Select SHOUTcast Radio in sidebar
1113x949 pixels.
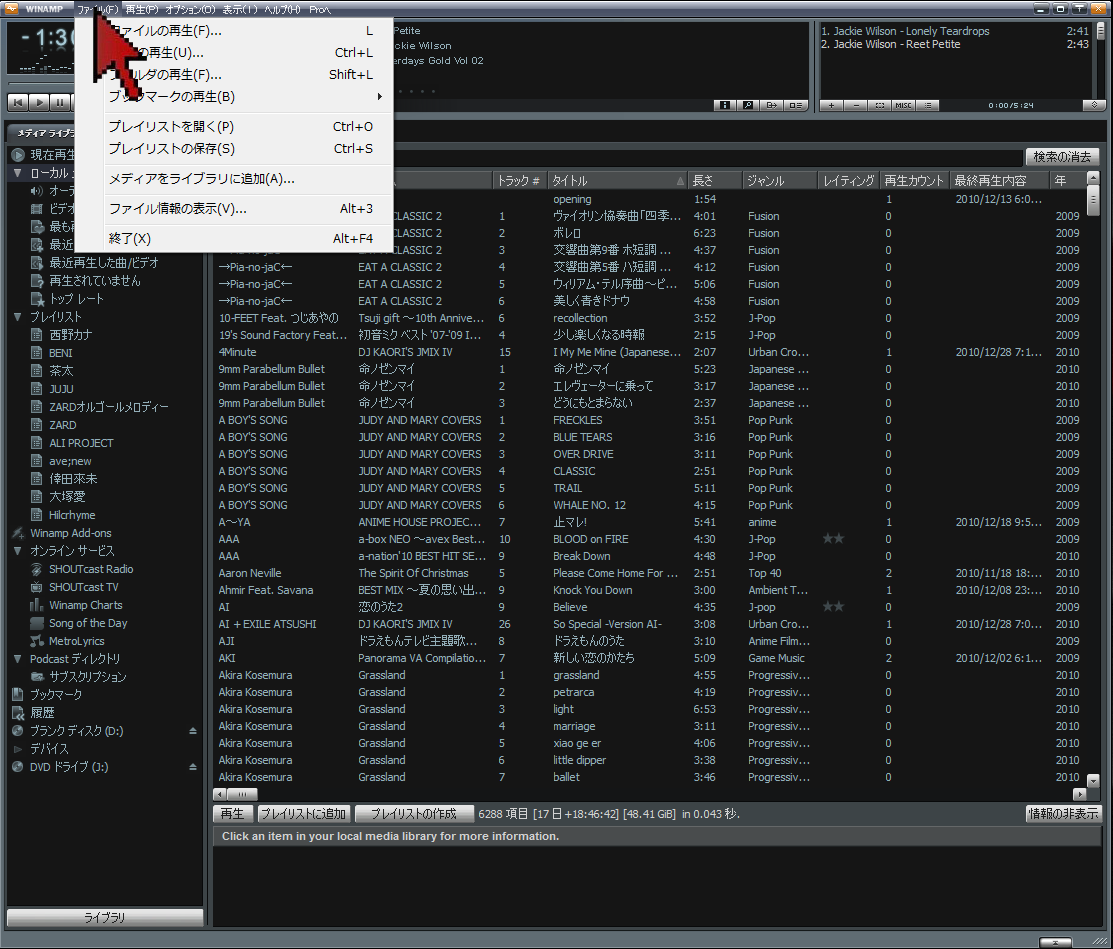pos(91,569)
